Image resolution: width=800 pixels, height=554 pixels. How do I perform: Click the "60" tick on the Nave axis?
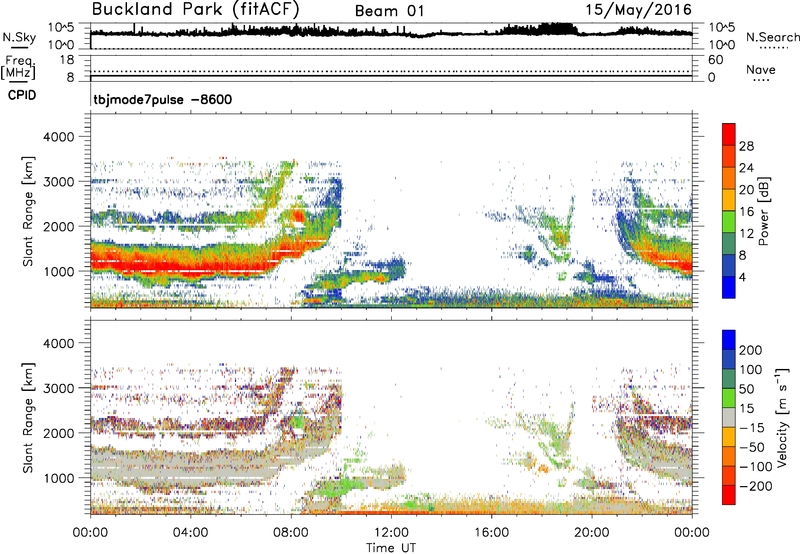tap(715, 60)
